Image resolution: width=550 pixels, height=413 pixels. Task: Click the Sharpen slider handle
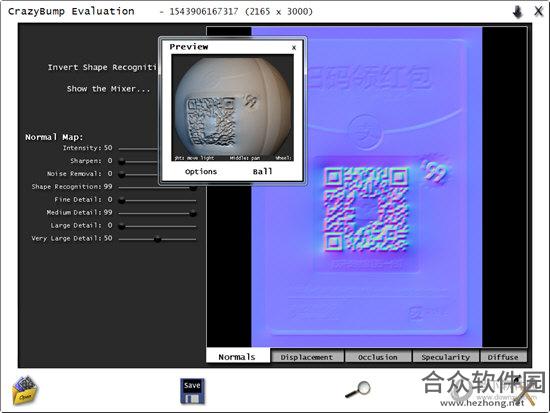tap(122, 161)
